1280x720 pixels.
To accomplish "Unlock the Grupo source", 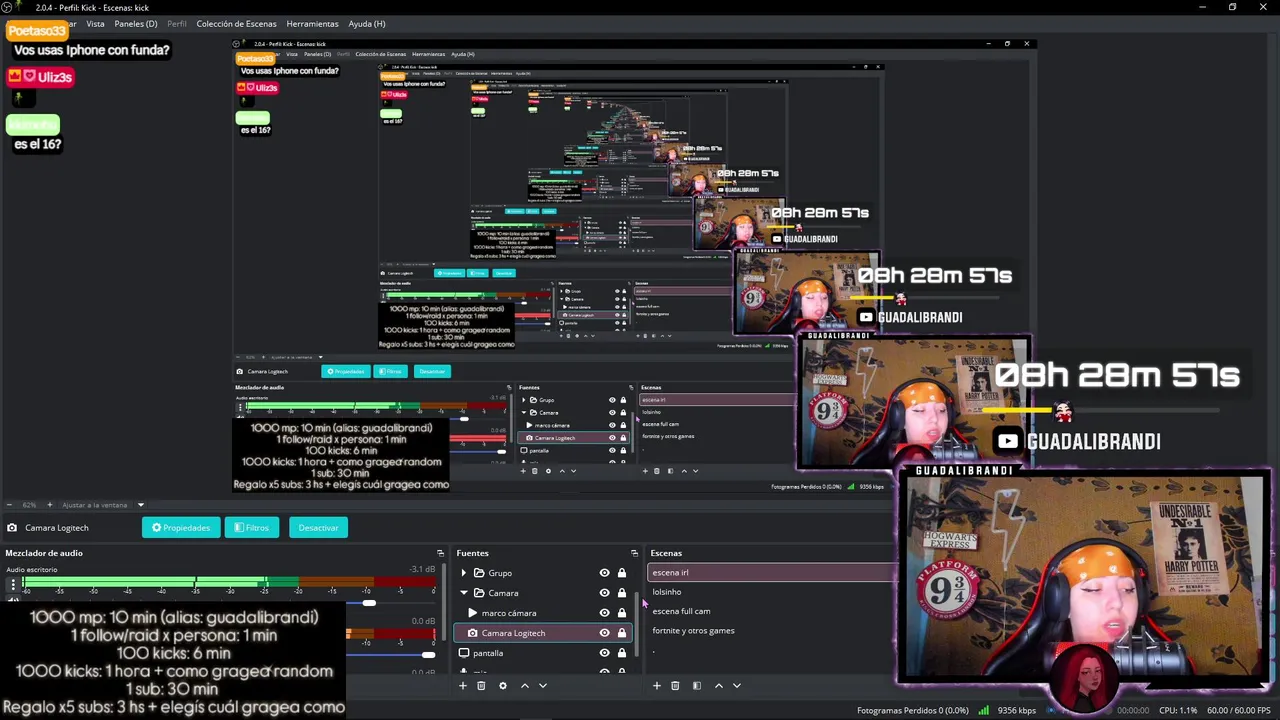I will (622, 573).
